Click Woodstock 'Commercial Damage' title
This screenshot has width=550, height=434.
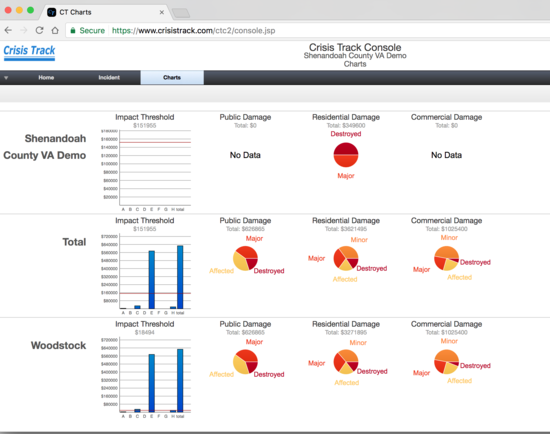[447, 324]
